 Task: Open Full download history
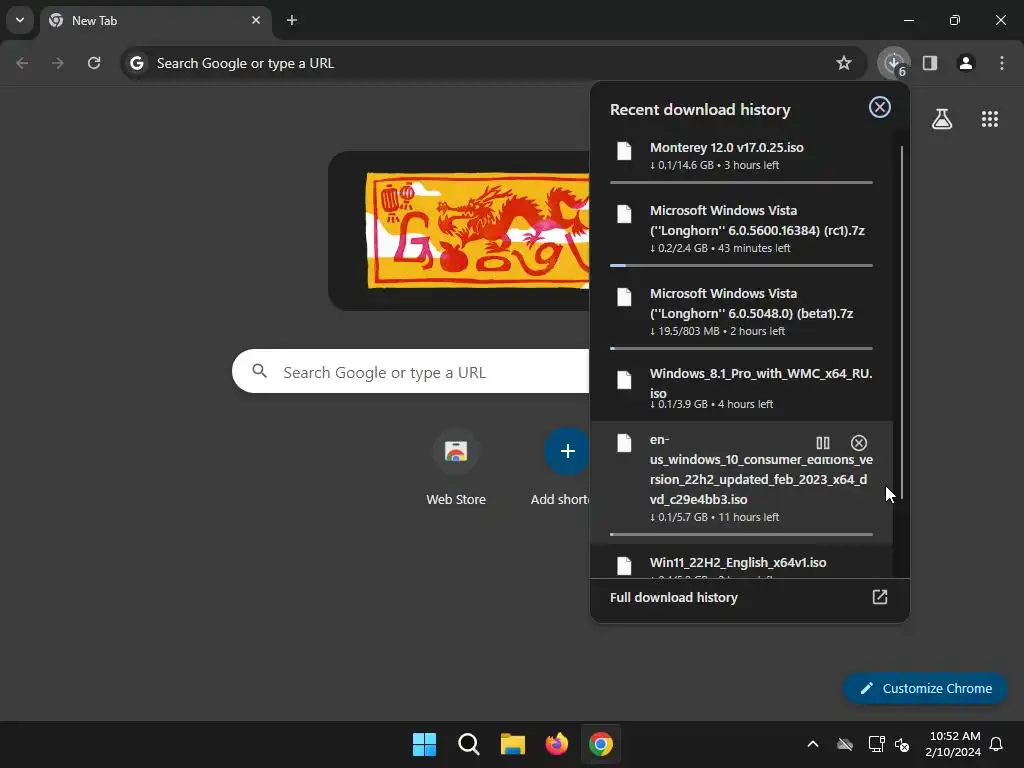673,598
